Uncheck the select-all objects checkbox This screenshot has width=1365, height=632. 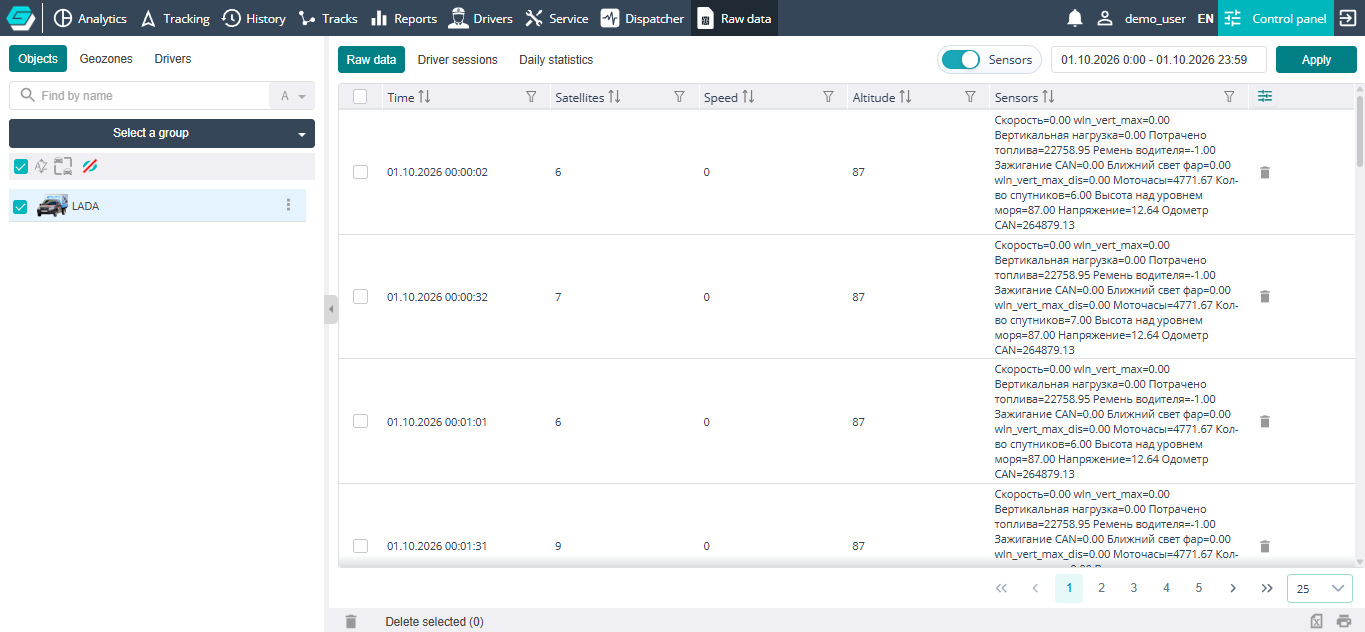tap(21, 166)
